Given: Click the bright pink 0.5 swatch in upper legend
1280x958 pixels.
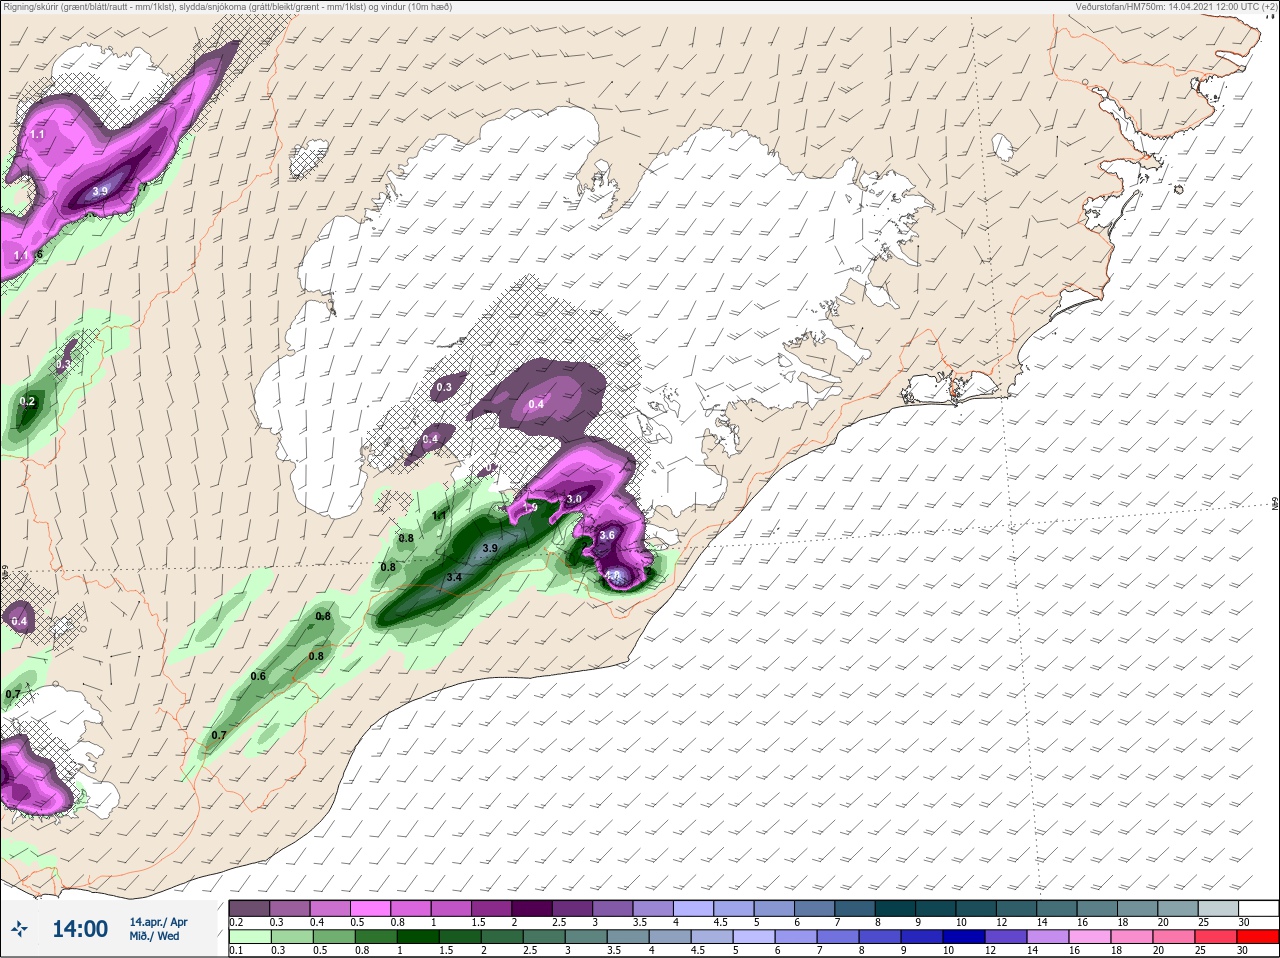Looking at the screenshot, I should click(x=370, y=908).
